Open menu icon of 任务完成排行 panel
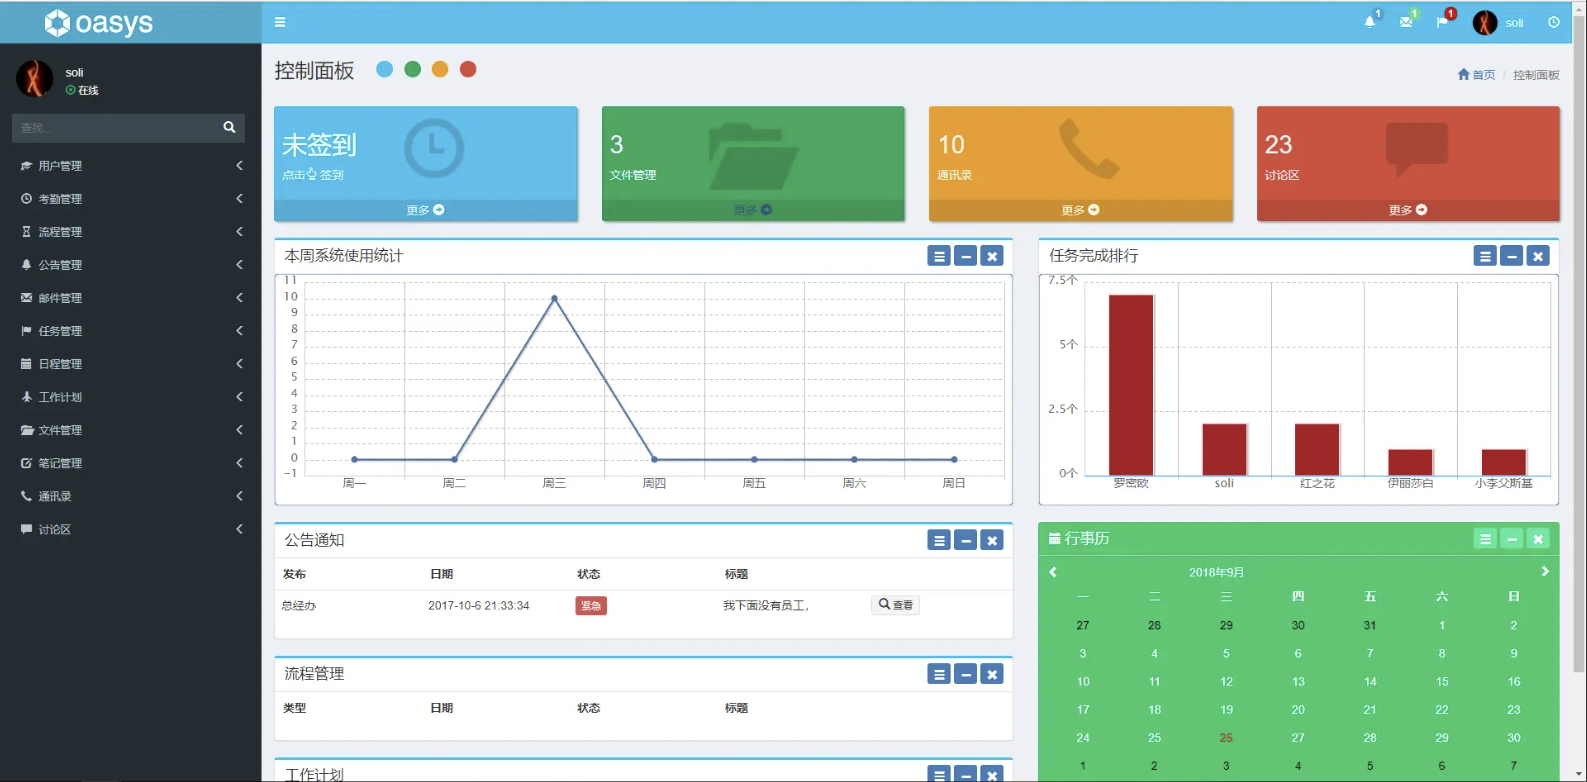 point(1485,256)
